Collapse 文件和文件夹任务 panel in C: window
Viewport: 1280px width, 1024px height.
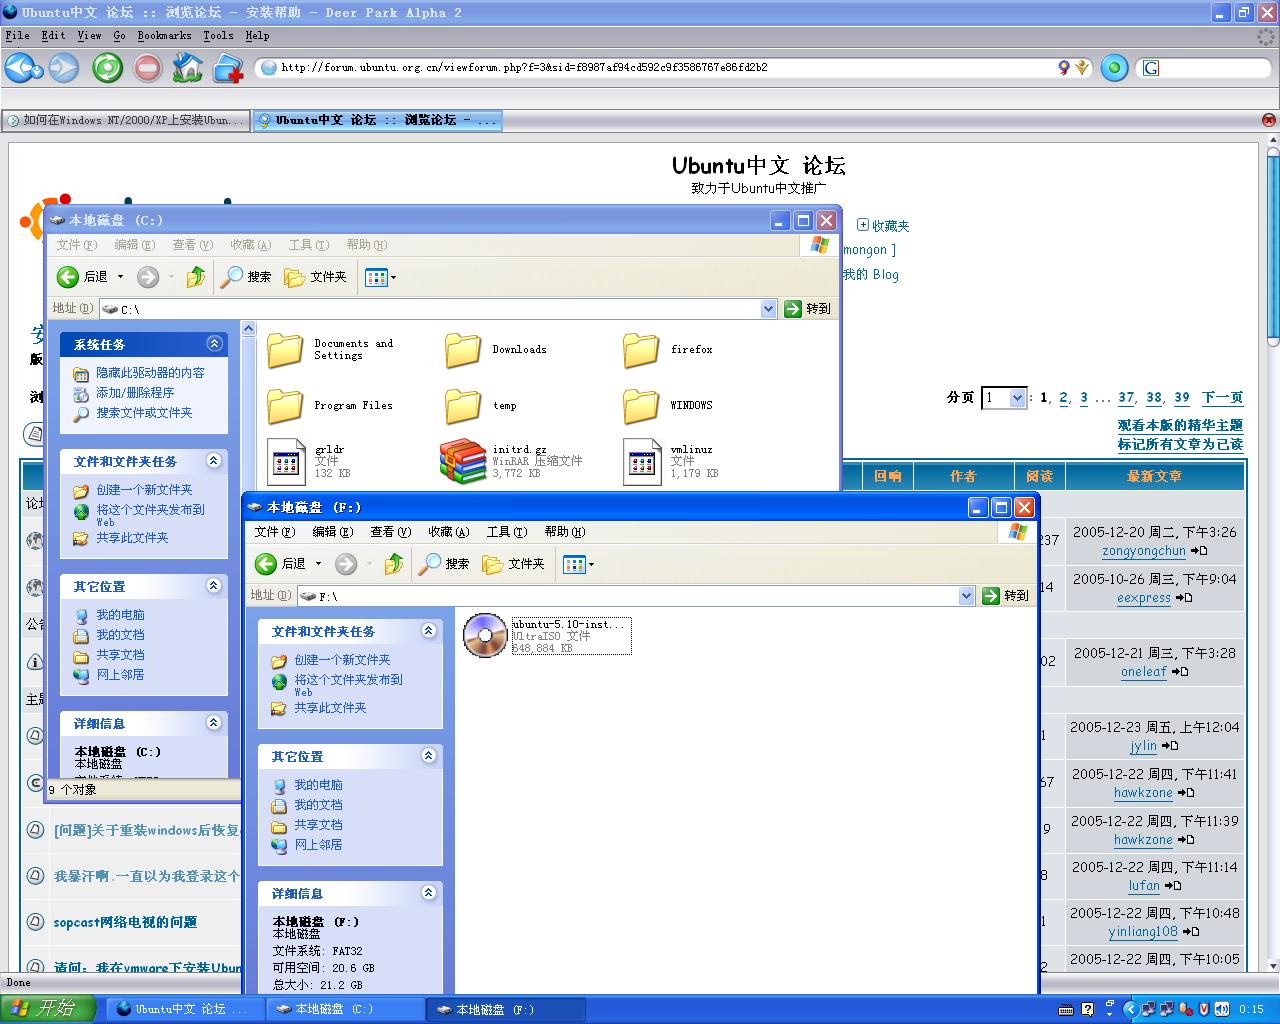(214, 461)
